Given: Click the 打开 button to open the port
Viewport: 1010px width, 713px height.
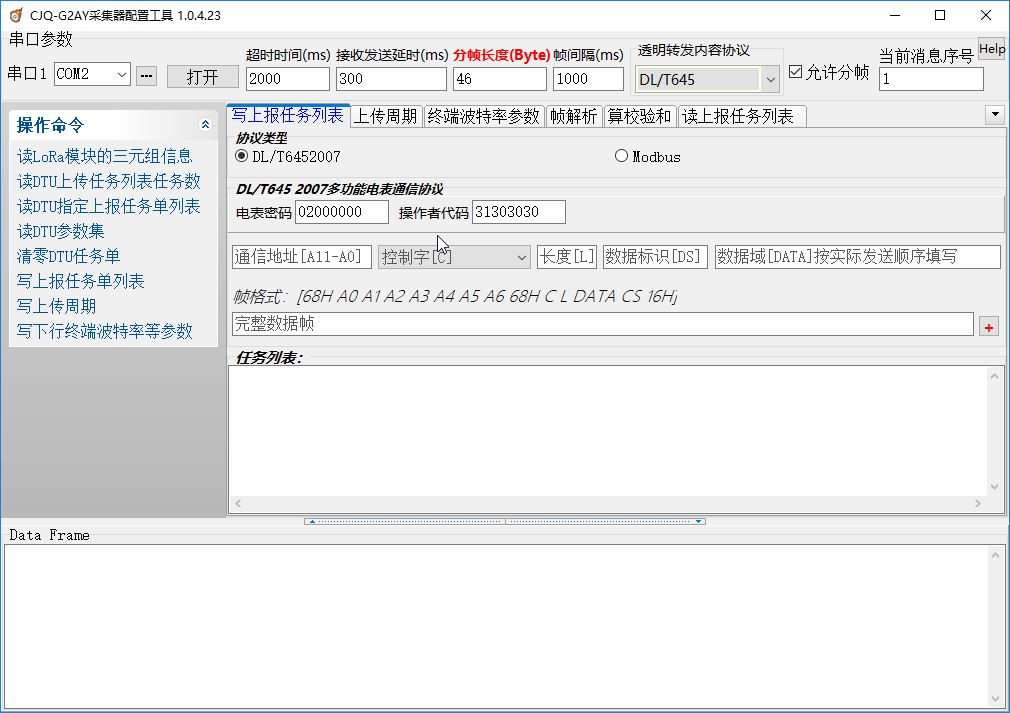Looking at the screenshot, I should click(202, 76).
